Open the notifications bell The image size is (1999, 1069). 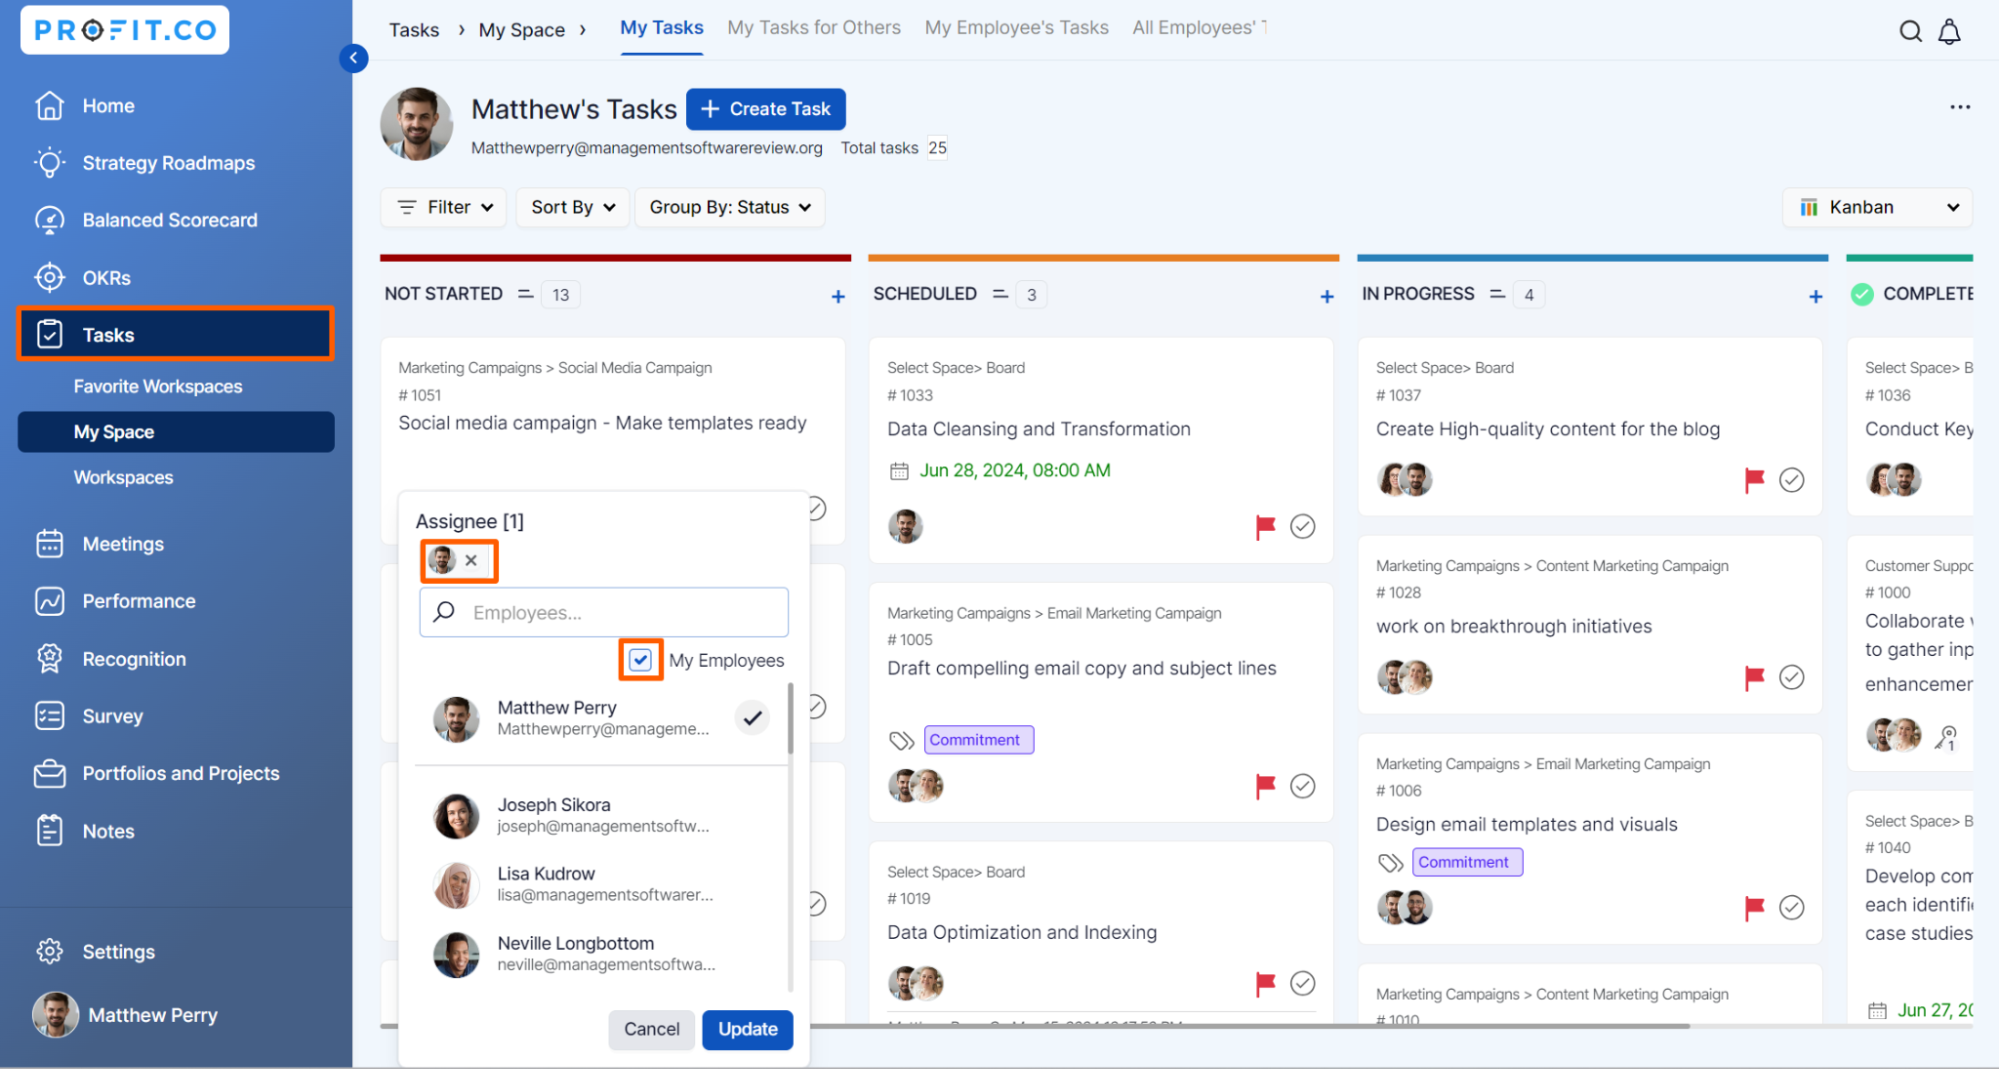click(x=1949, y=31)
